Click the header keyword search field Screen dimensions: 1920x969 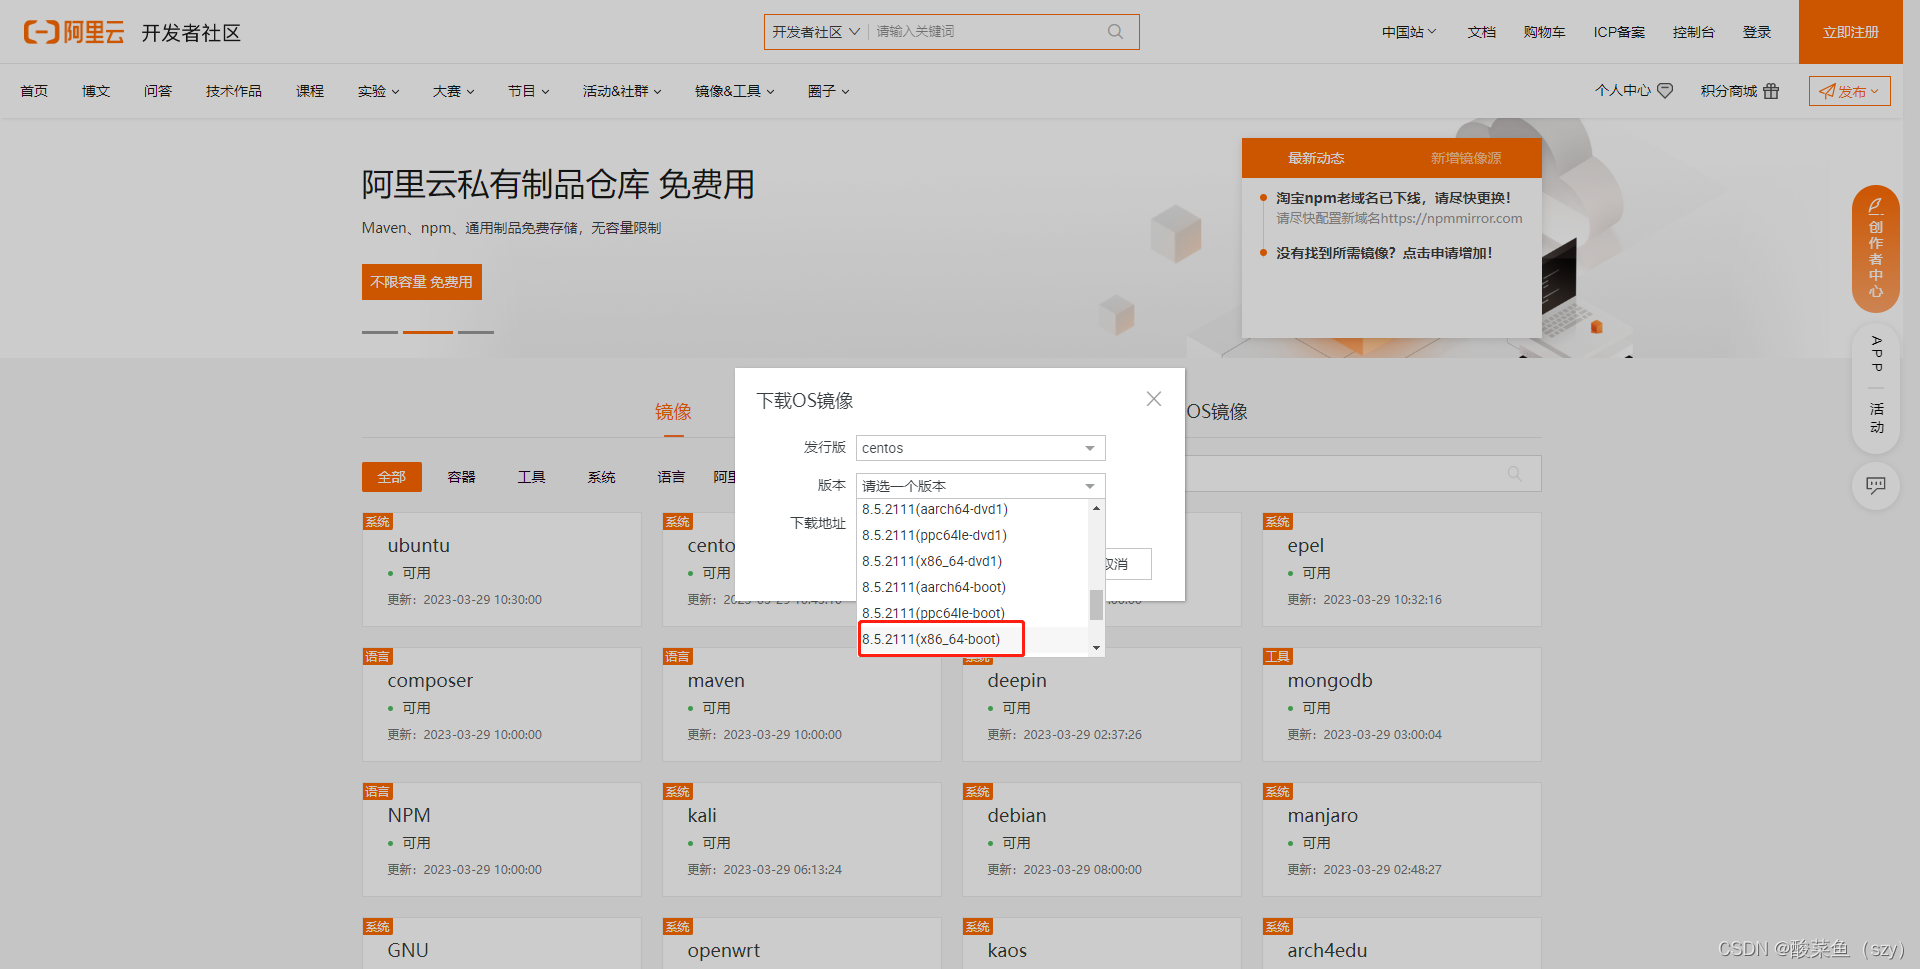coord(988,32)
